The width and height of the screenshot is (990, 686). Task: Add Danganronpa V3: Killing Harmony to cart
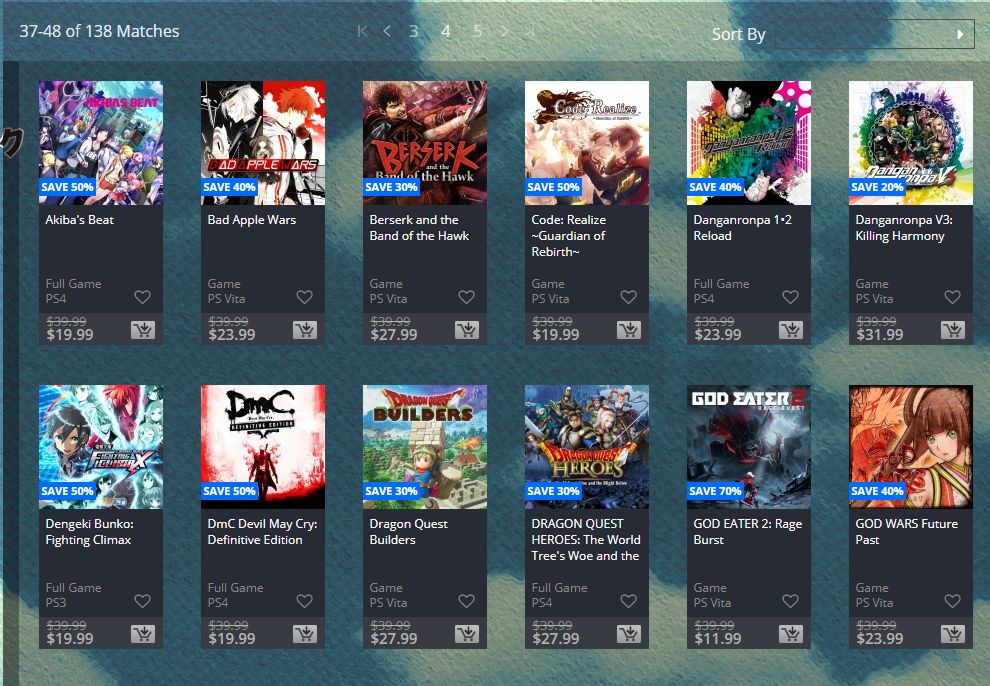click(x=952, y=330)
